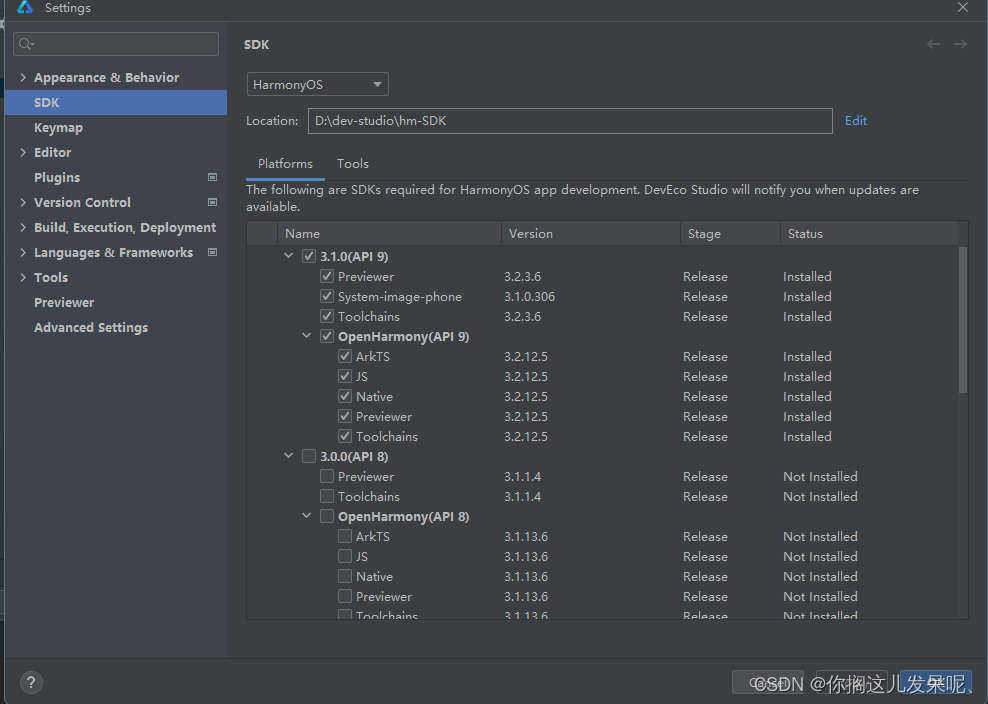This screenshot has width=988, height=704.
Task: Click the Stage column header
Action: (x=731, y=234)
